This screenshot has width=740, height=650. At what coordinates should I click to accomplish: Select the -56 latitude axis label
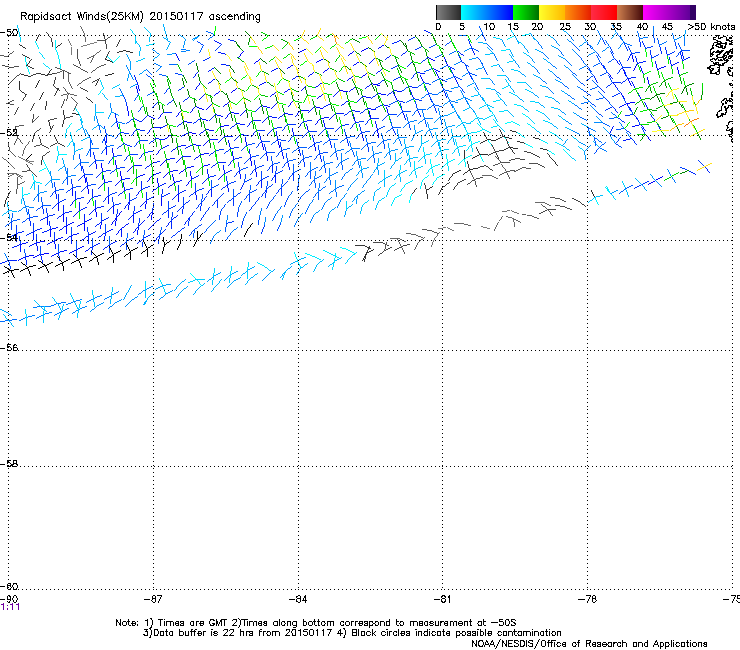9,347
